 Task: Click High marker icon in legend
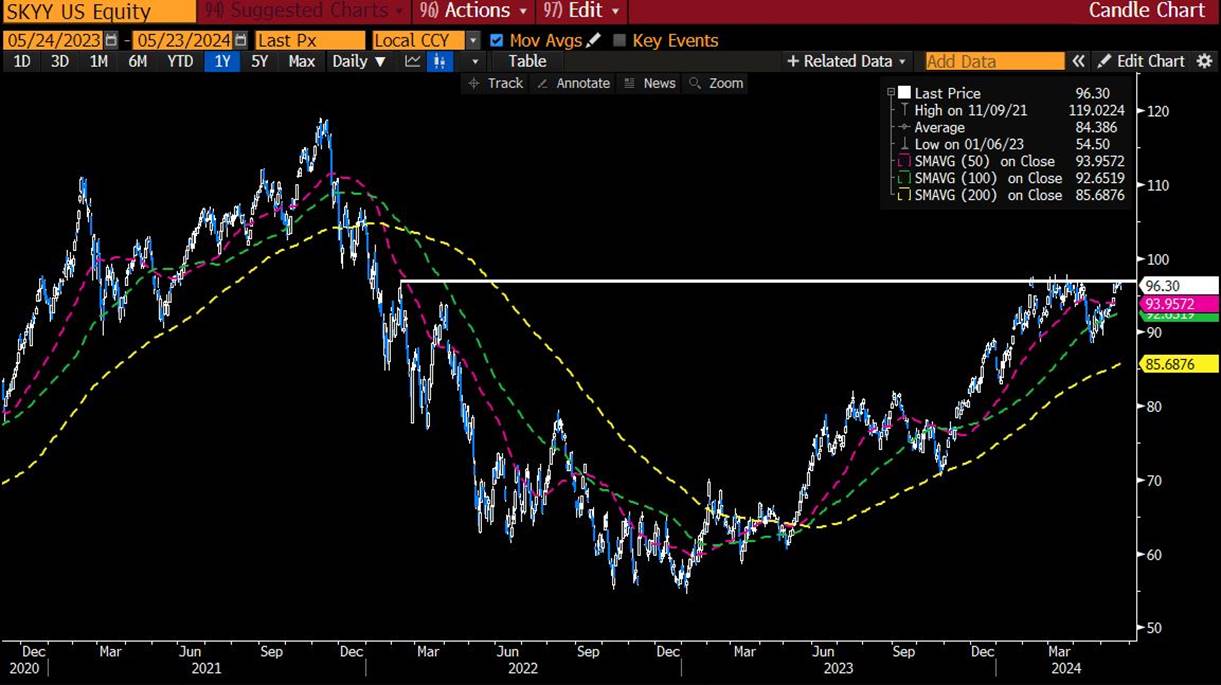[904, 110]
